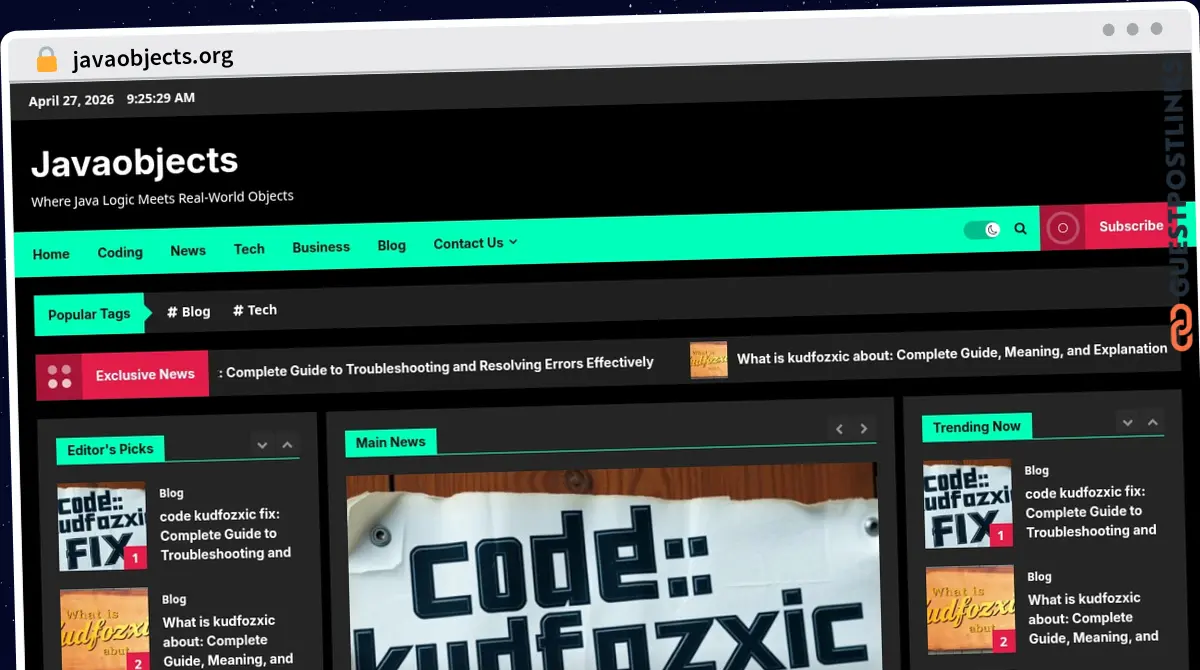Go to next Main News slide
This screenshot has width=1200, height=670.
coord(864,429)
